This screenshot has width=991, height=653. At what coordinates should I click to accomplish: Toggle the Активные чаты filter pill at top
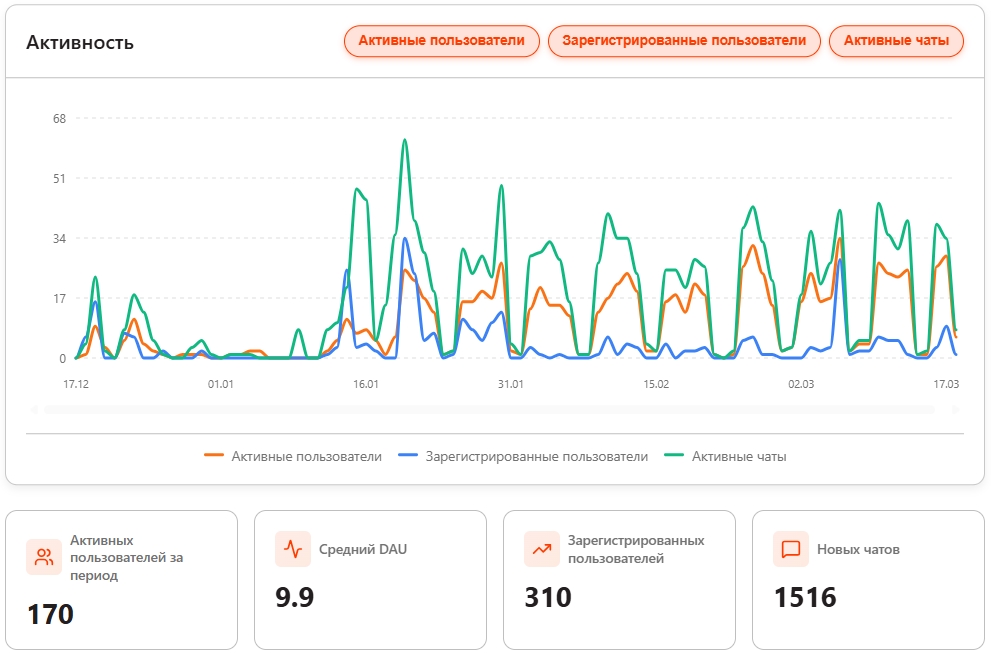(x=896, y=41)
